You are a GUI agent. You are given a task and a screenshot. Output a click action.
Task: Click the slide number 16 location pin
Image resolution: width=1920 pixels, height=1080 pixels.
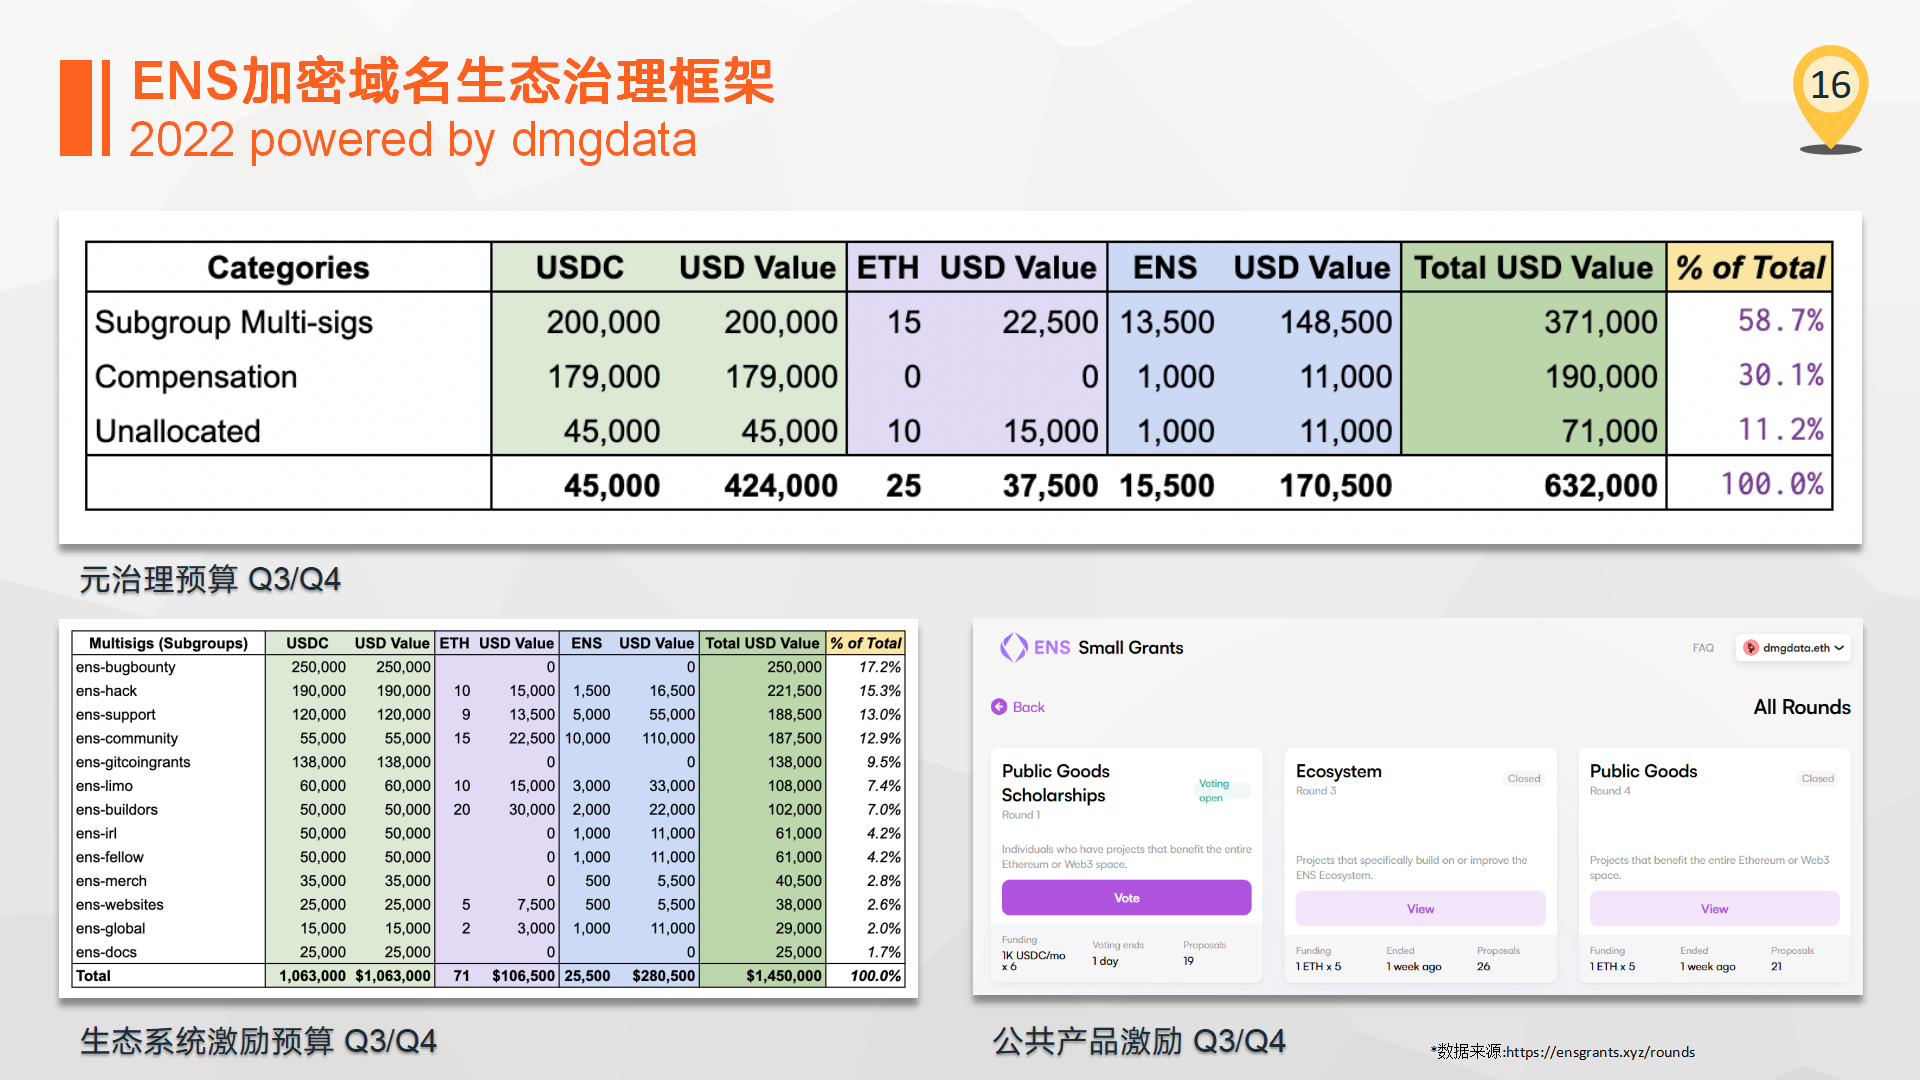click(1831, 98)
